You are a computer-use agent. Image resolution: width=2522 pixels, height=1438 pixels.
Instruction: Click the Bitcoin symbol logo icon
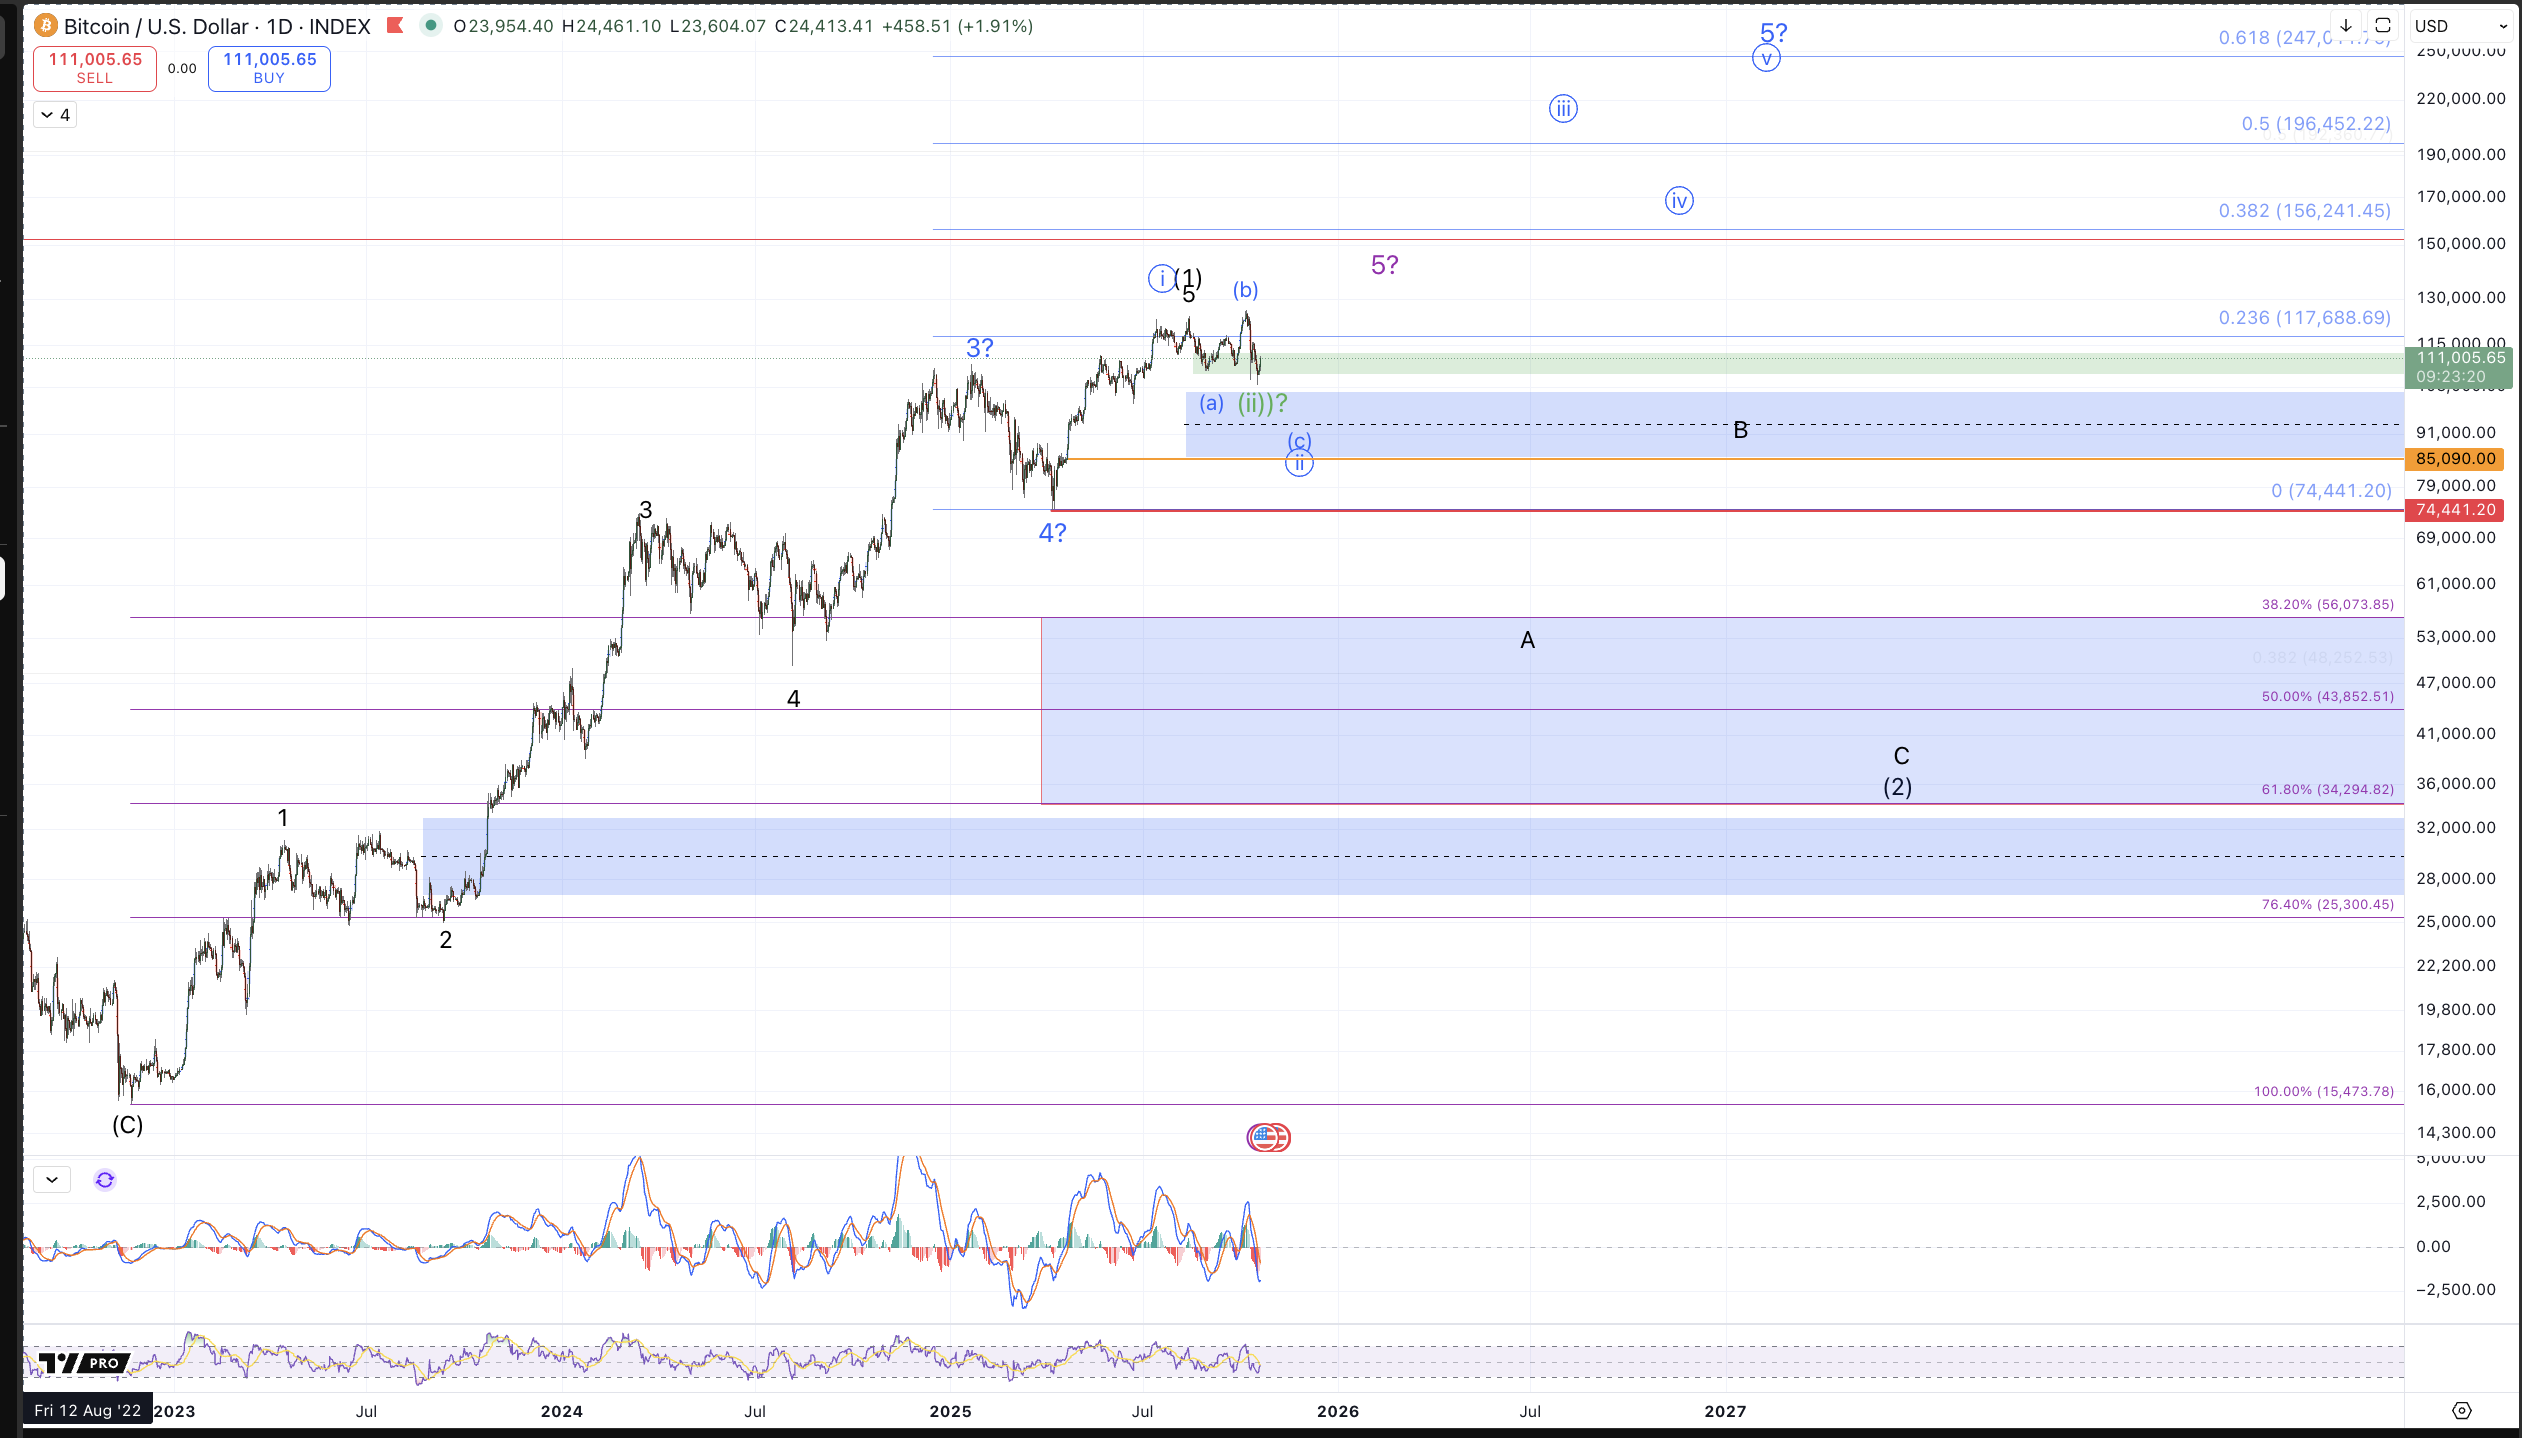pos(45,26)
